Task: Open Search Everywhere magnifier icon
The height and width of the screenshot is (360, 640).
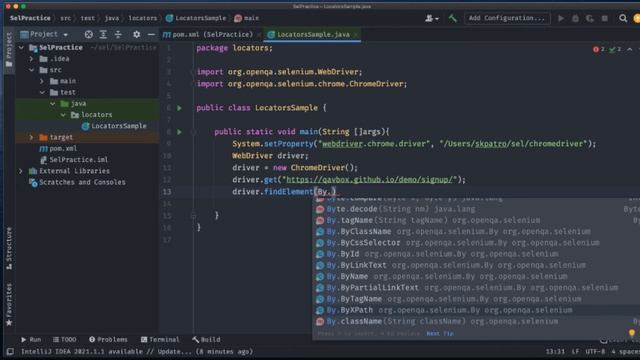Action: tap(623, 18)
